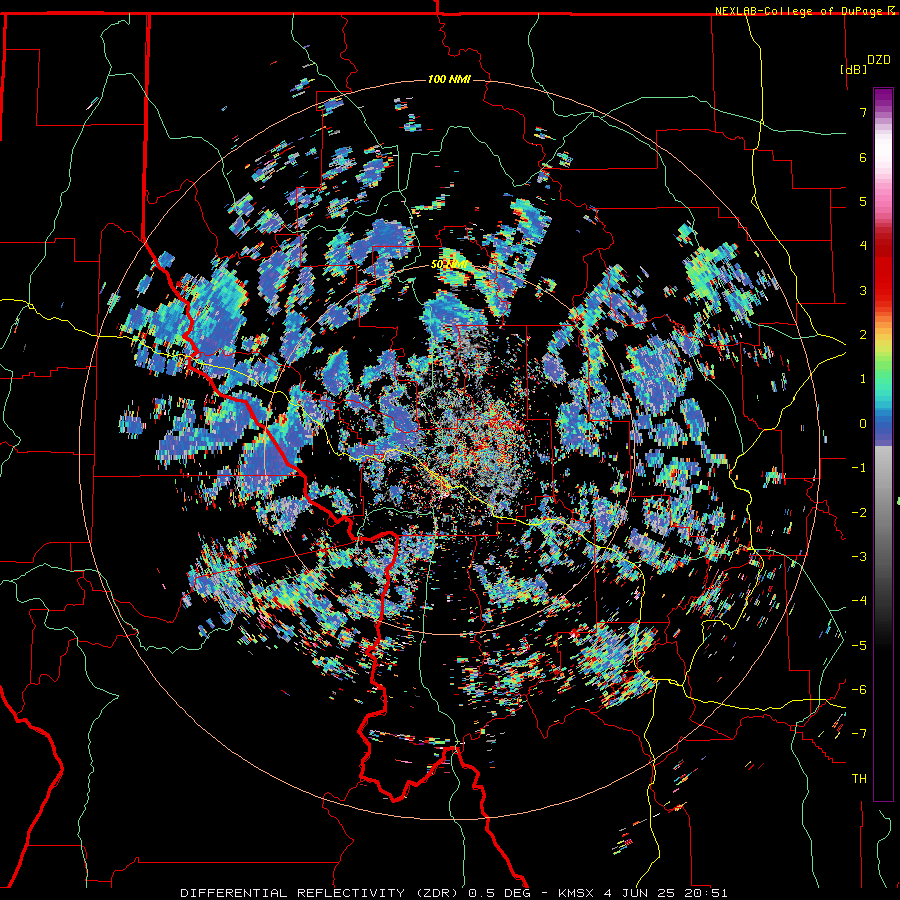Choose the -5 scale value

coord(859,646)
